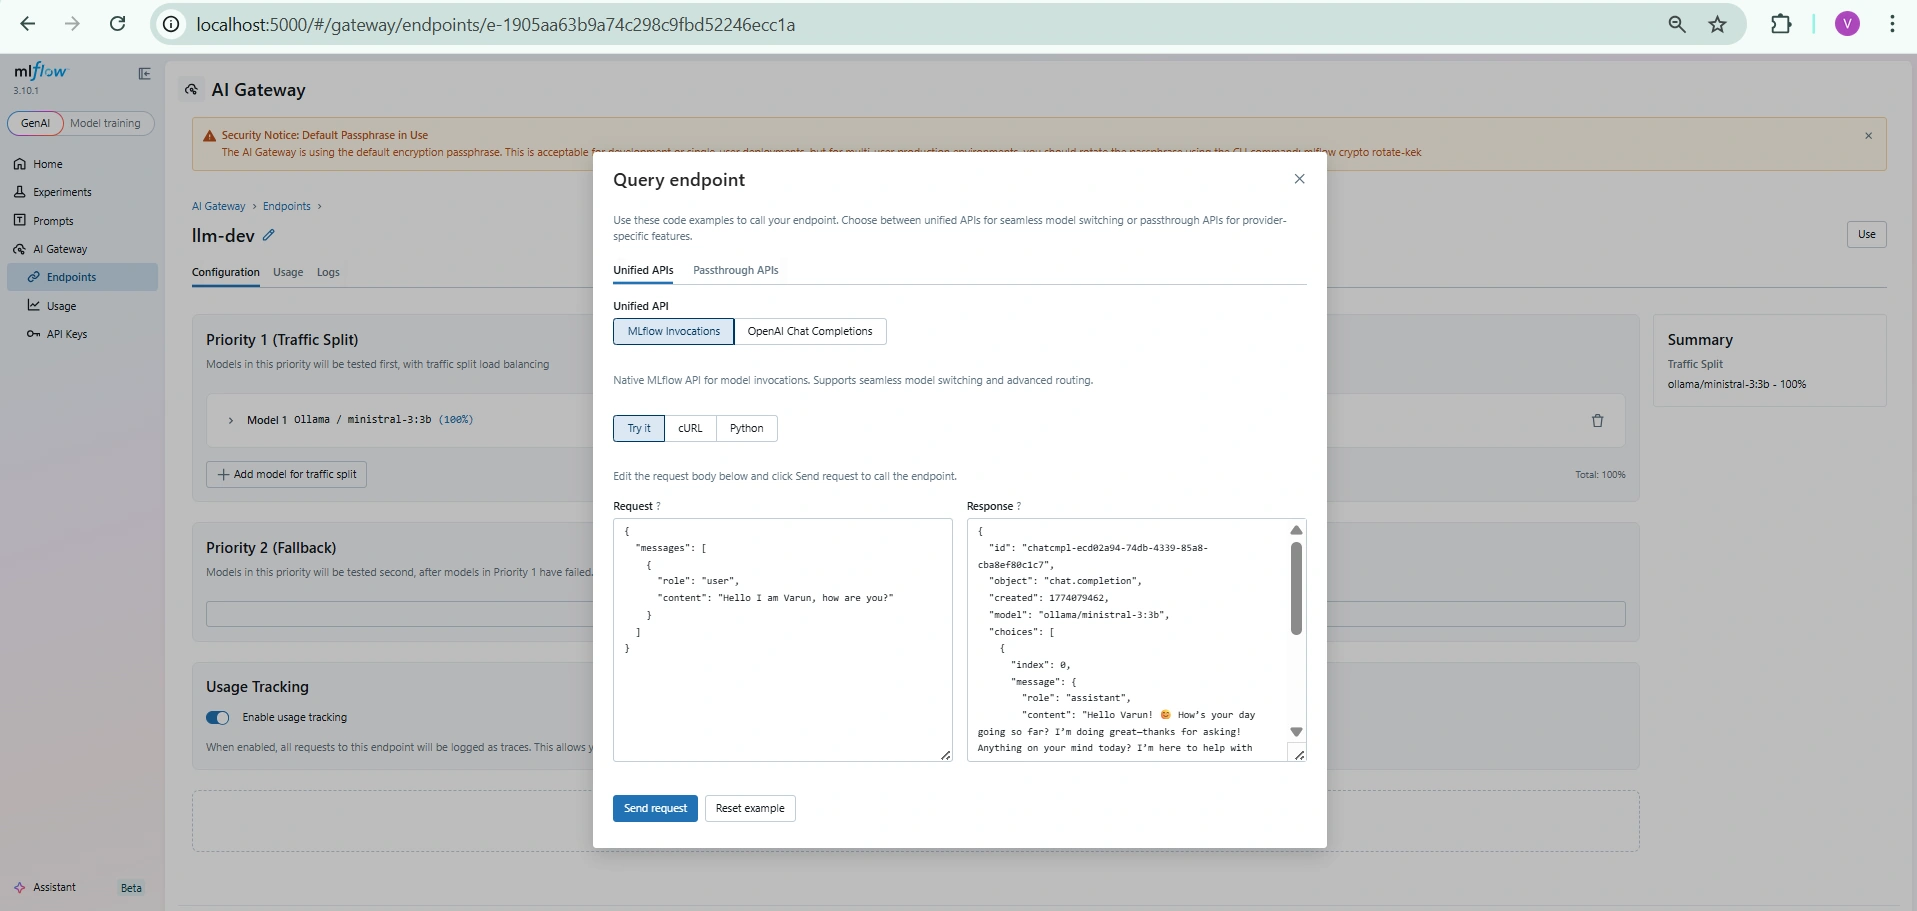Open the browser extensions puzzle icon
The height and width of the screenshot is (911, 1917).
point(1781,24)
